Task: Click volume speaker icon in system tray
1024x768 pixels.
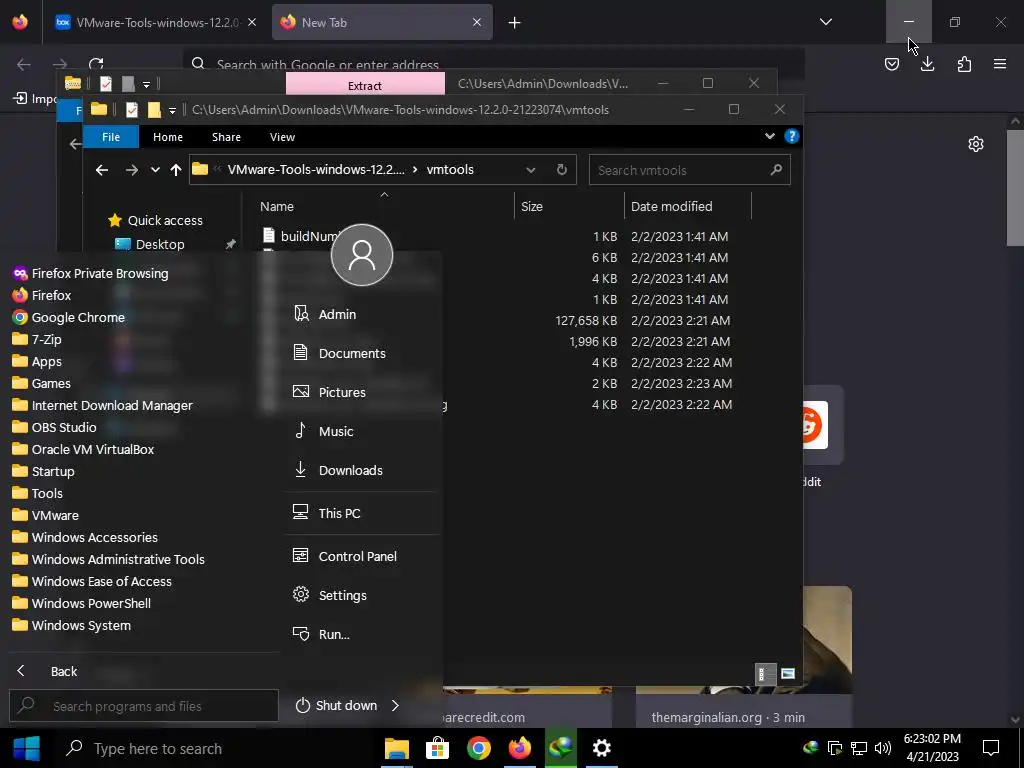Action: [883, 748]
